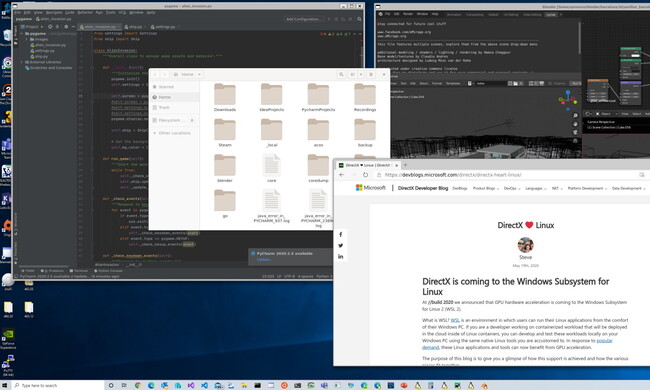
Task: Click DevBlogs link in blog header
Action: pyautogui.click(x=460, y=188)
